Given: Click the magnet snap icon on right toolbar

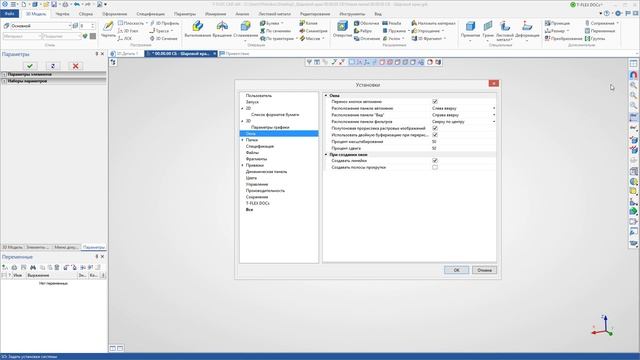Looking at the screenshot, I should (633, 75).
